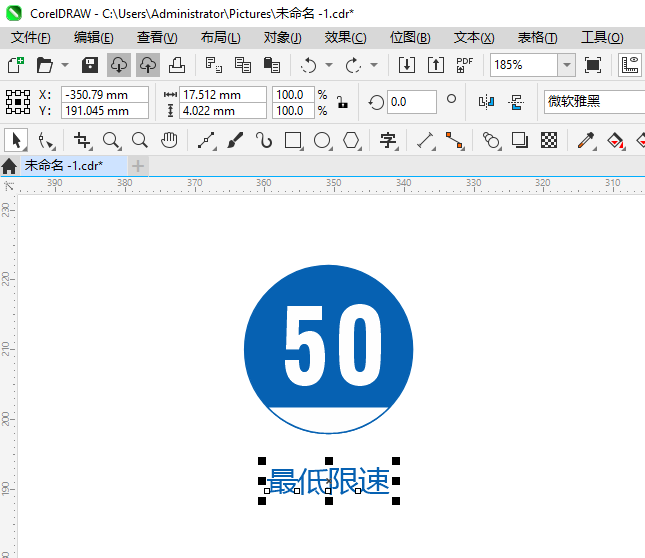Select the Rectangle tool
This screenshot has width=645, height=558.
pyautogui.click(x=293, y=140)
